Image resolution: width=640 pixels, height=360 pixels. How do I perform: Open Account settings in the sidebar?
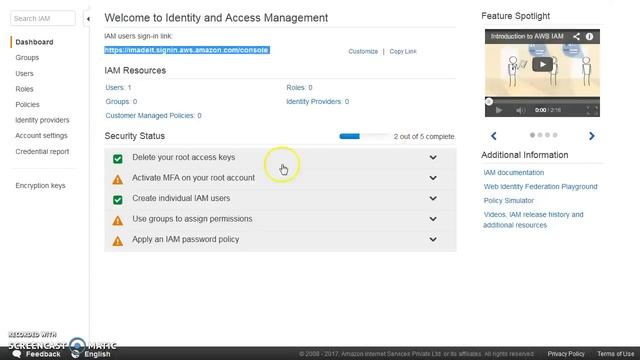41,136
